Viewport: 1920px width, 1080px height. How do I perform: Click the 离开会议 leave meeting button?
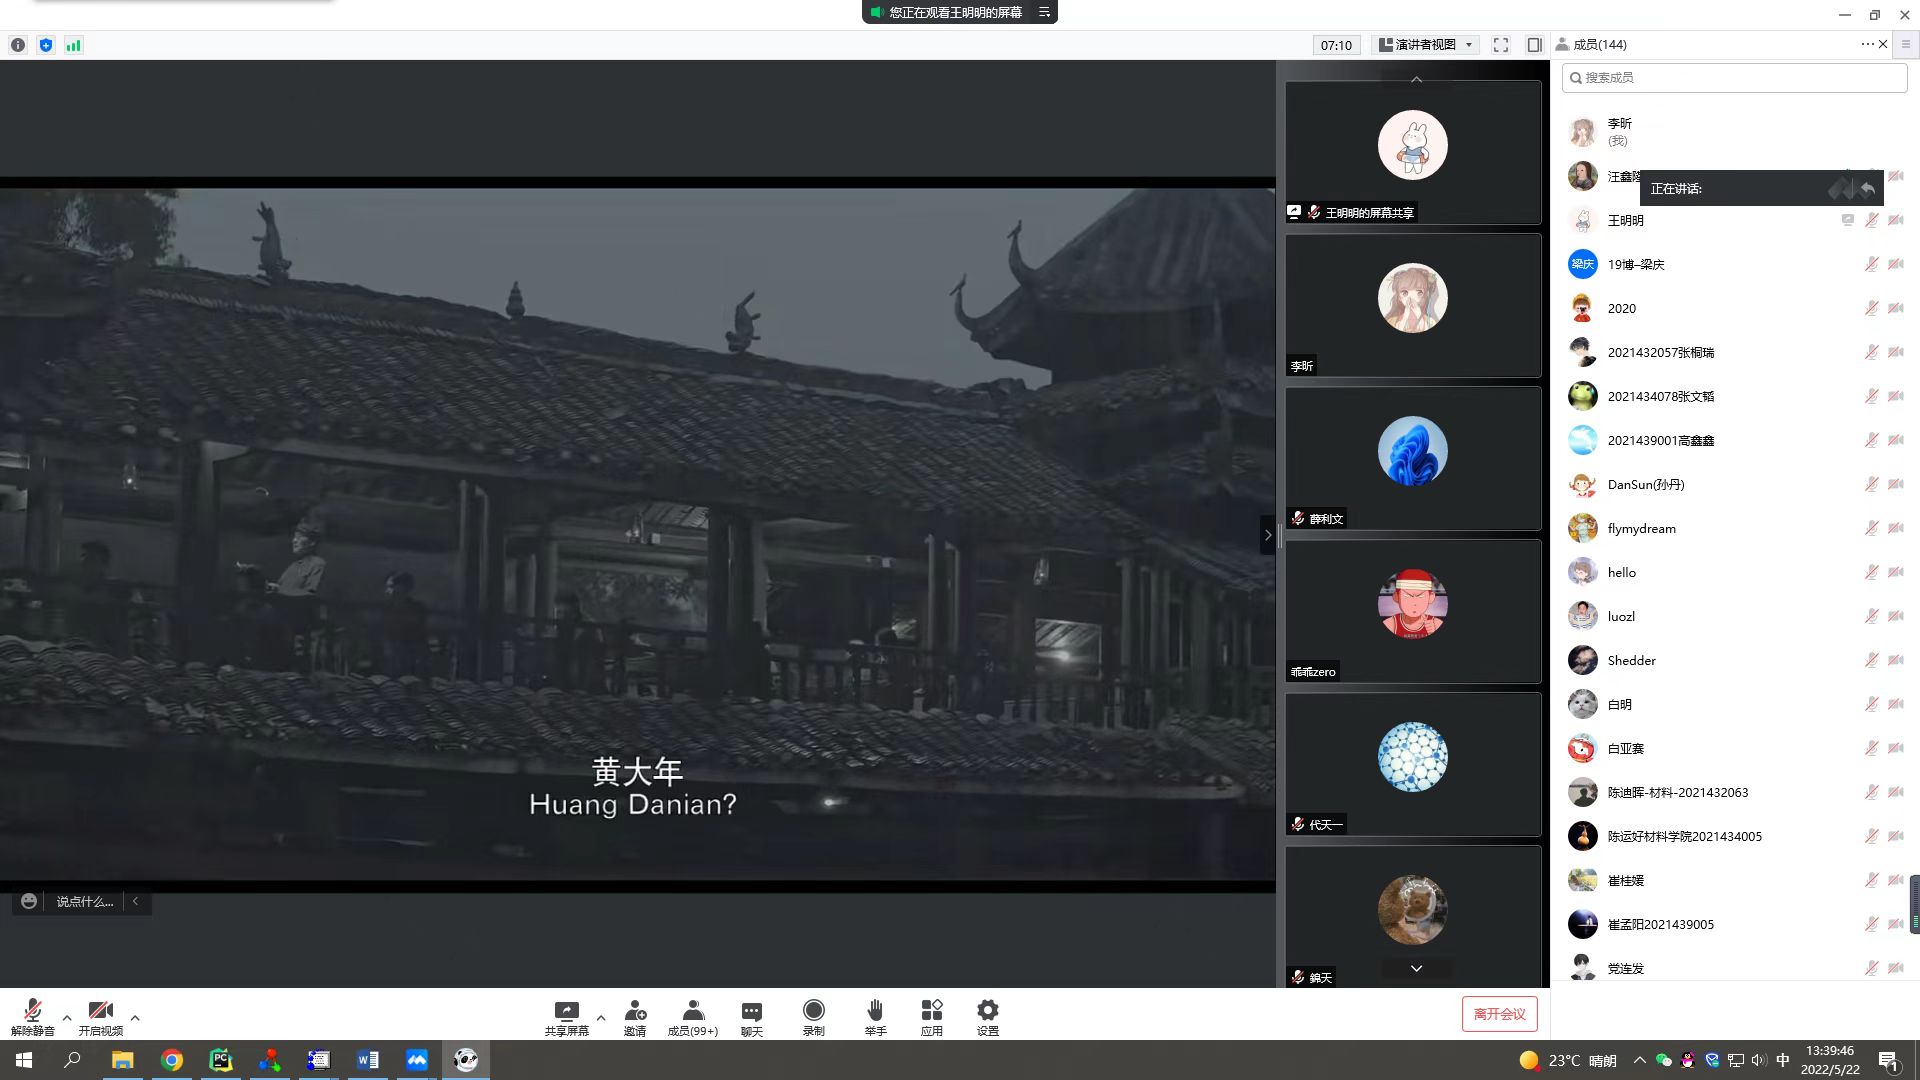[x=1499, y=1014]
